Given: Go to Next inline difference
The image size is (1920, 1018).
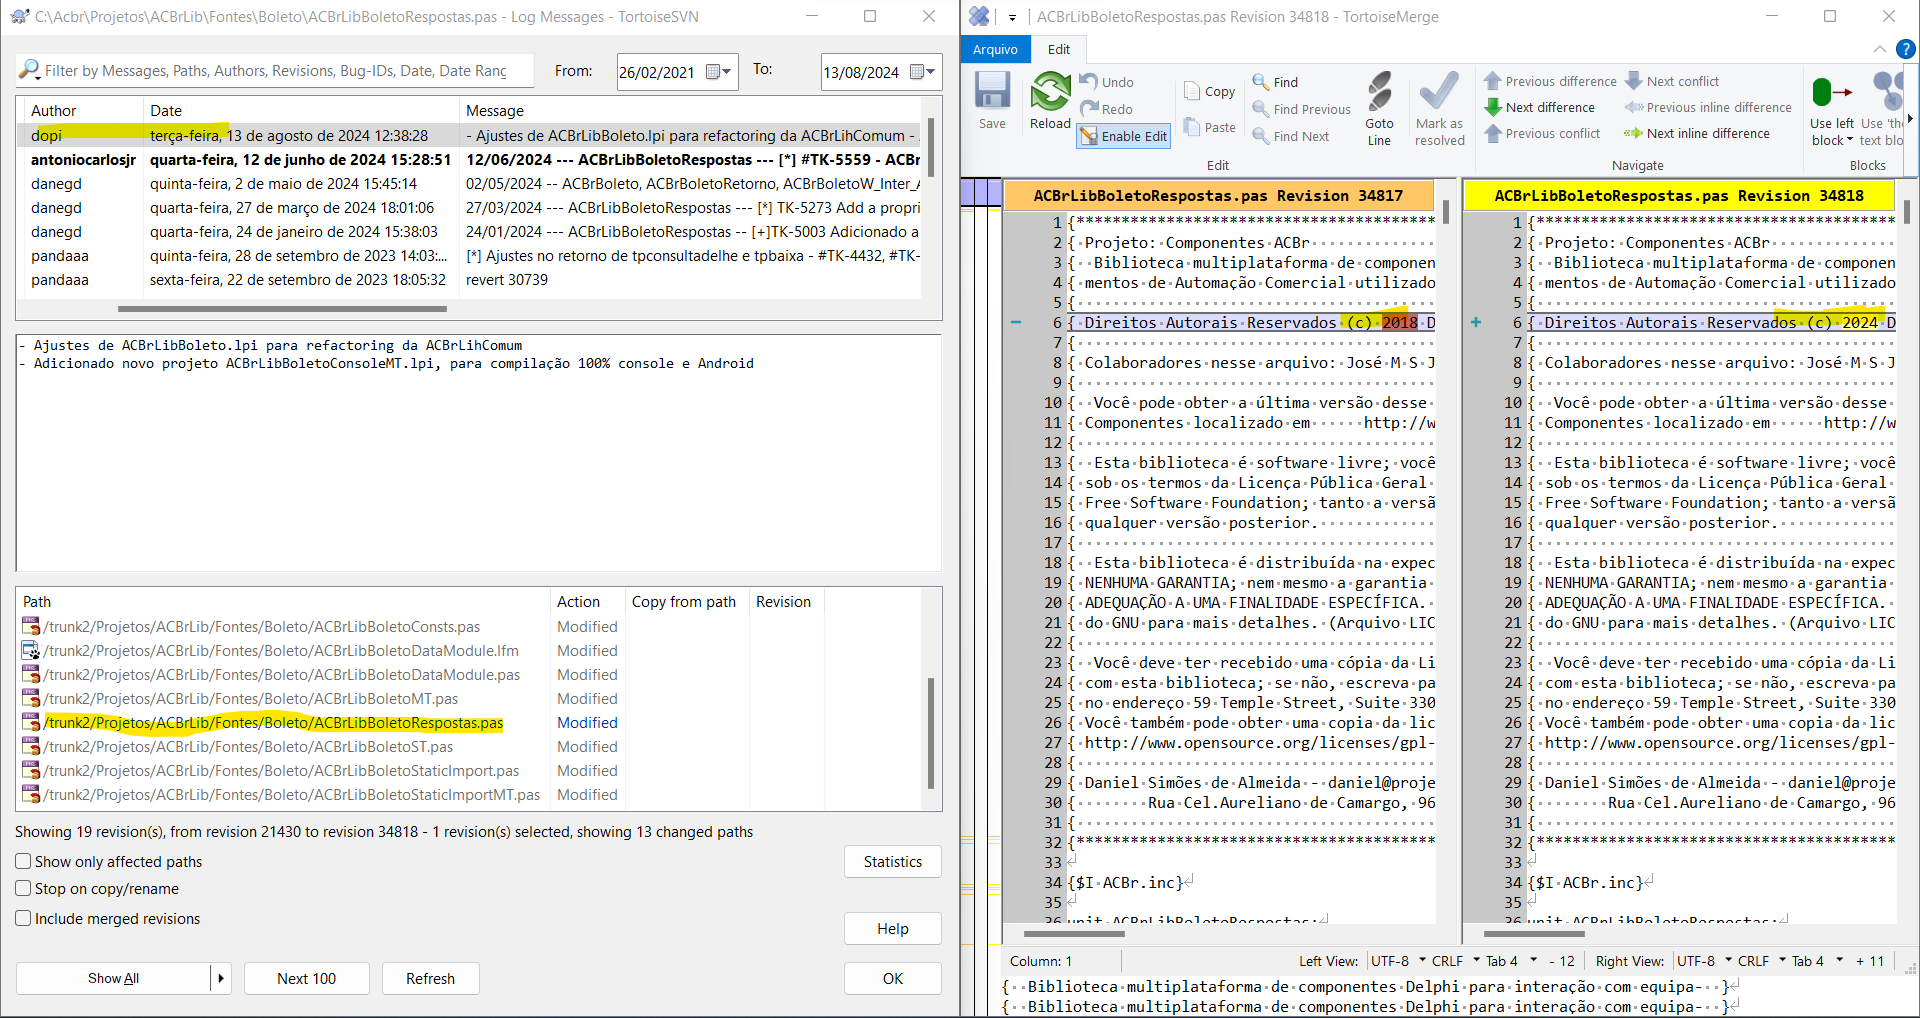Looking at the screenshot, I should 1697,133.
